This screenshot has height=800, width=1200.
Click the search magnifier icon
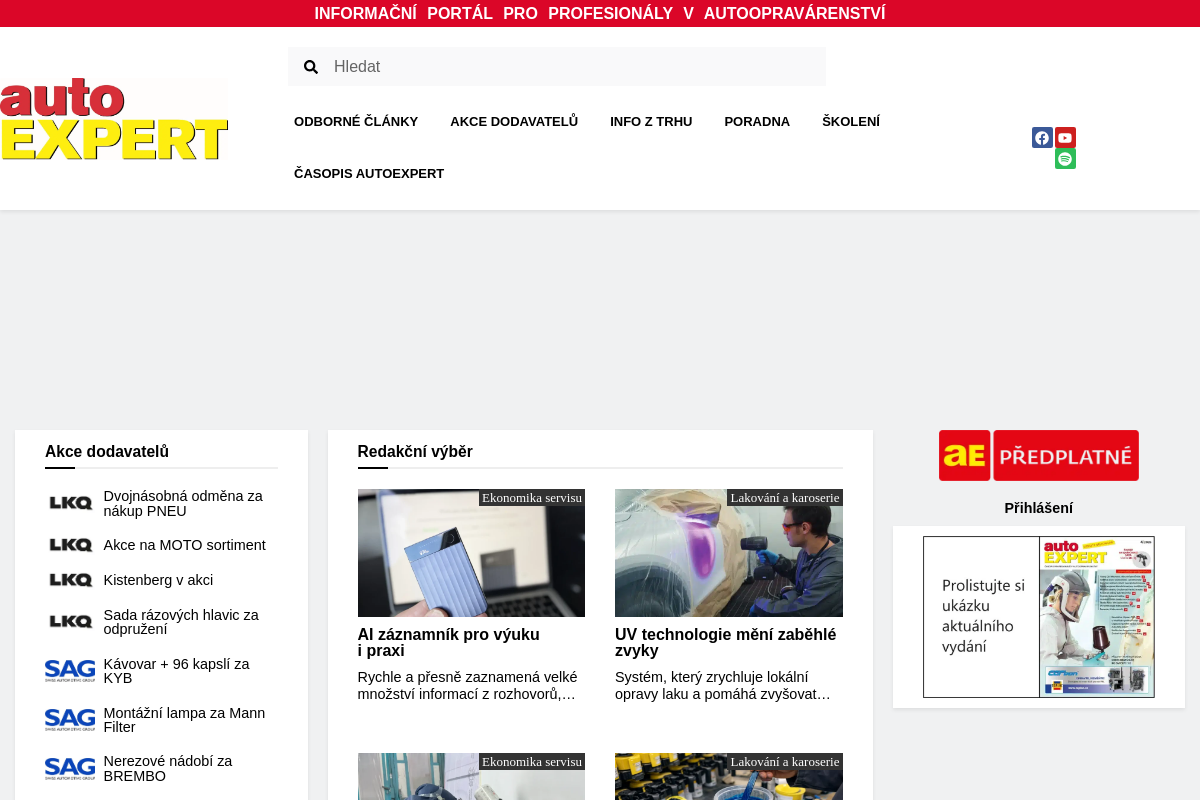click(311, 67)
